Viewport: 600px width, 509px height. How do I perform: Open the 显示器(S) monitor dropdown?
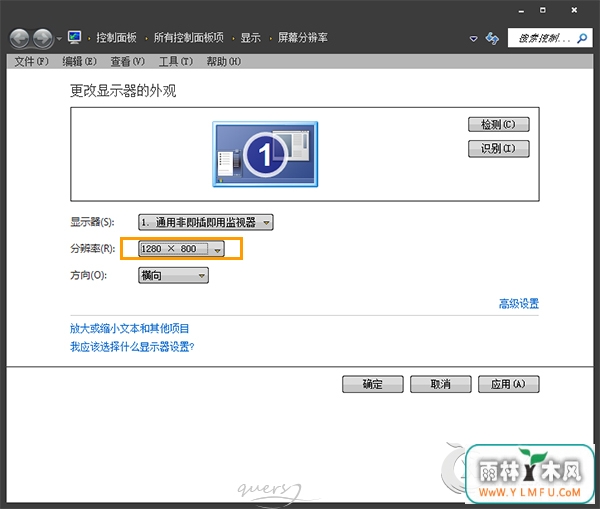click(206, 222)
